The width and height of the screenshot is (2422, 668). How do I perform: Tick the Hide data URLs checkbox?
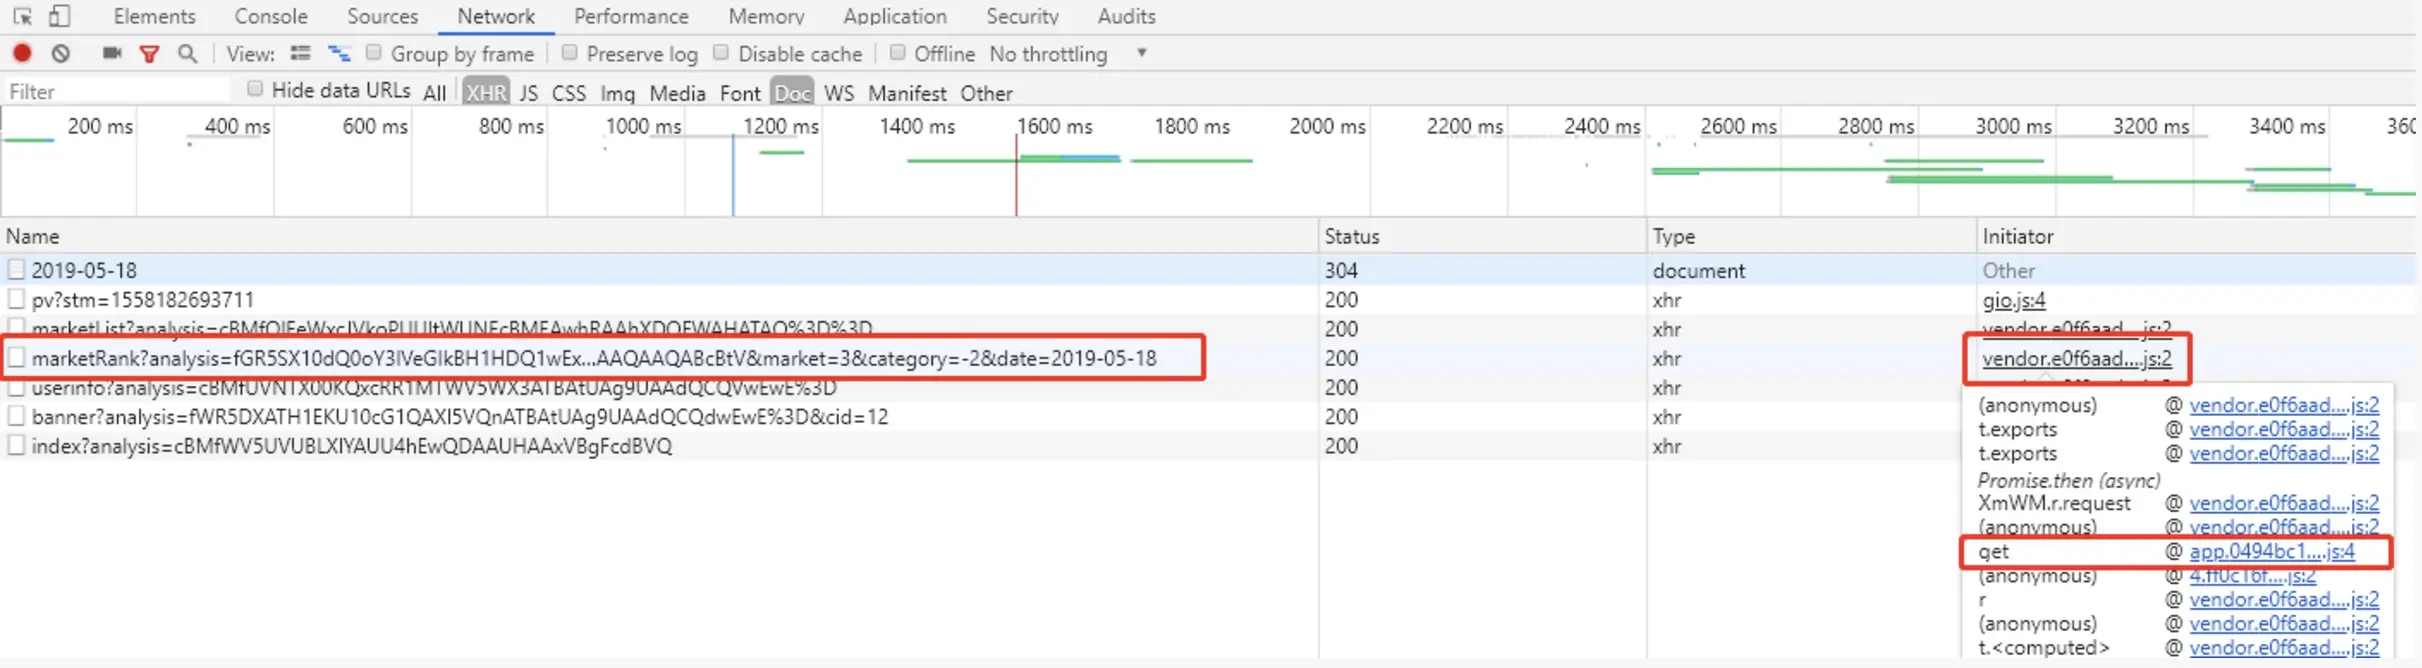click(x=255, y=89)
